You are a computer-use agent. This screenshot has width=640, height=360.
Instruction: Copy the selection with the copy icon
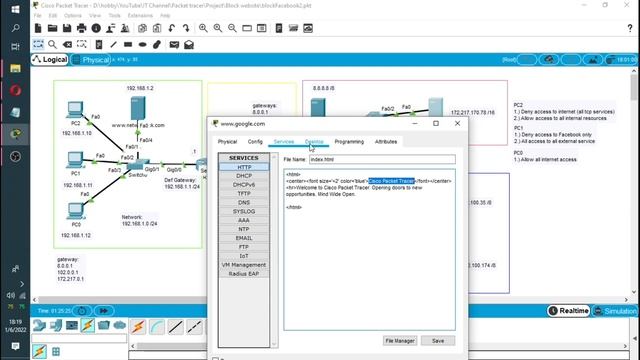[x=142, y=28]
